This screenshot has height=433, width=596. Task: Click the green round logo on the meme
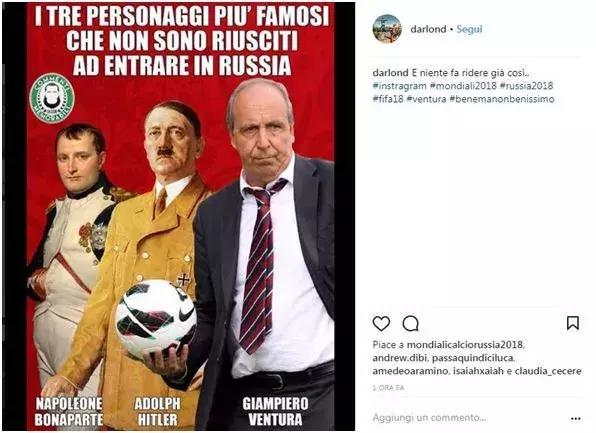pyautogui.click(x=52, y=98)
